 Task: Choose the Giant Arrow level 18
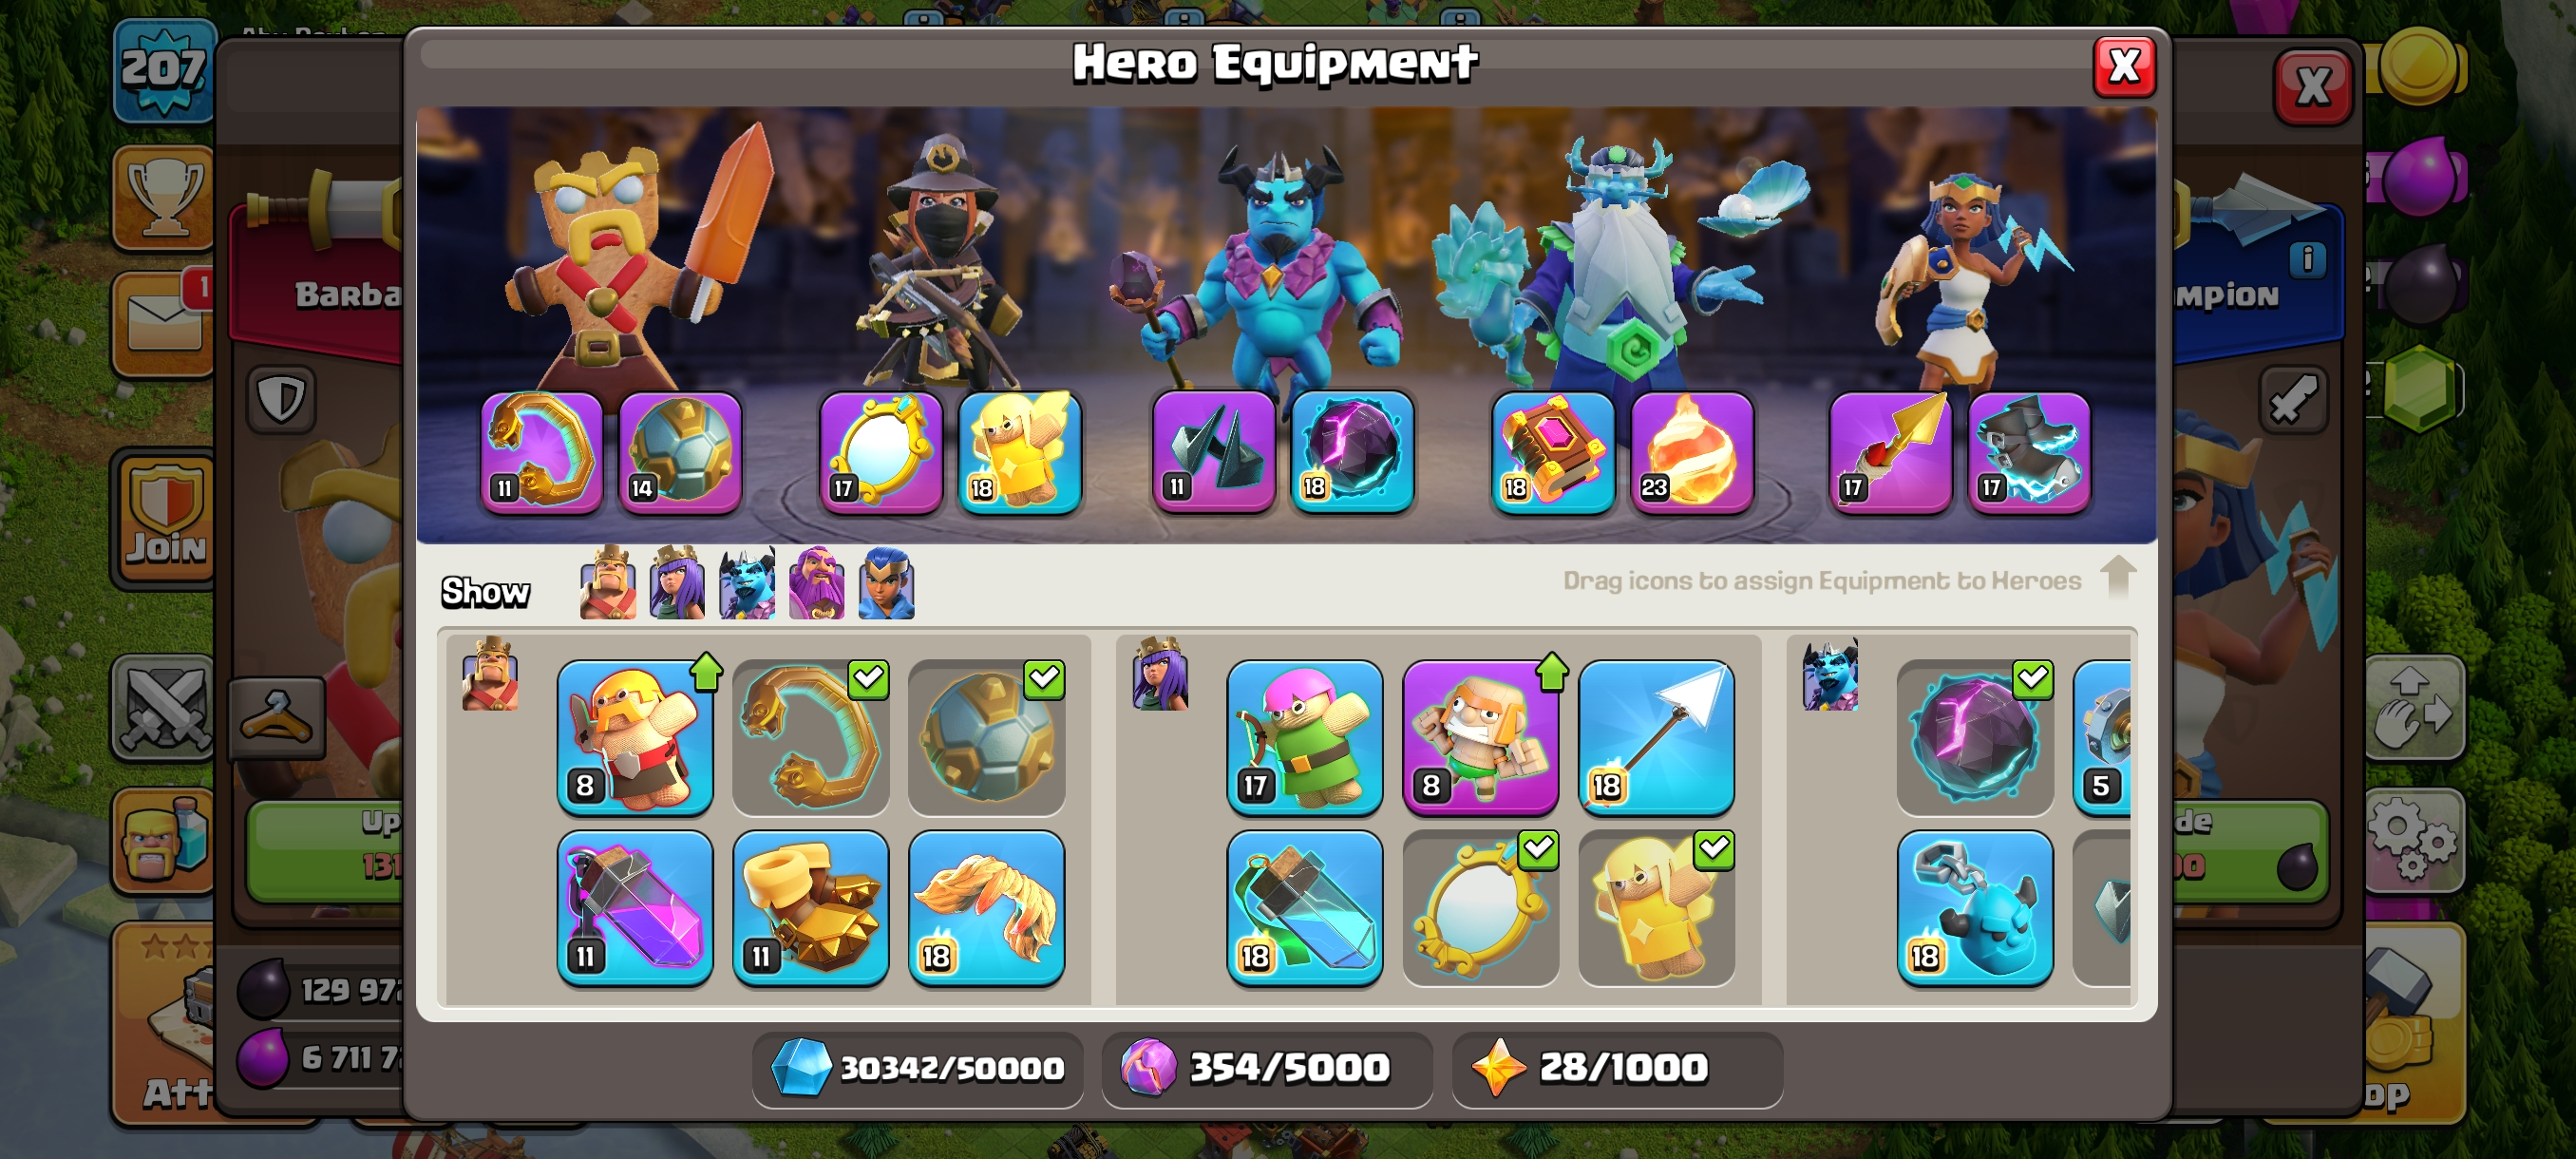pos(1656,737)
